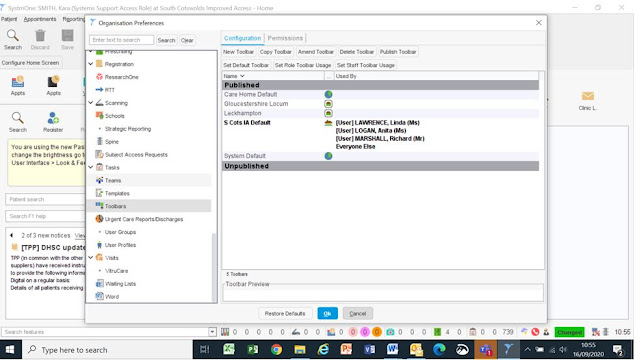
Task: Click the globe icon beside Care Home Default
Action: [328, 94]
